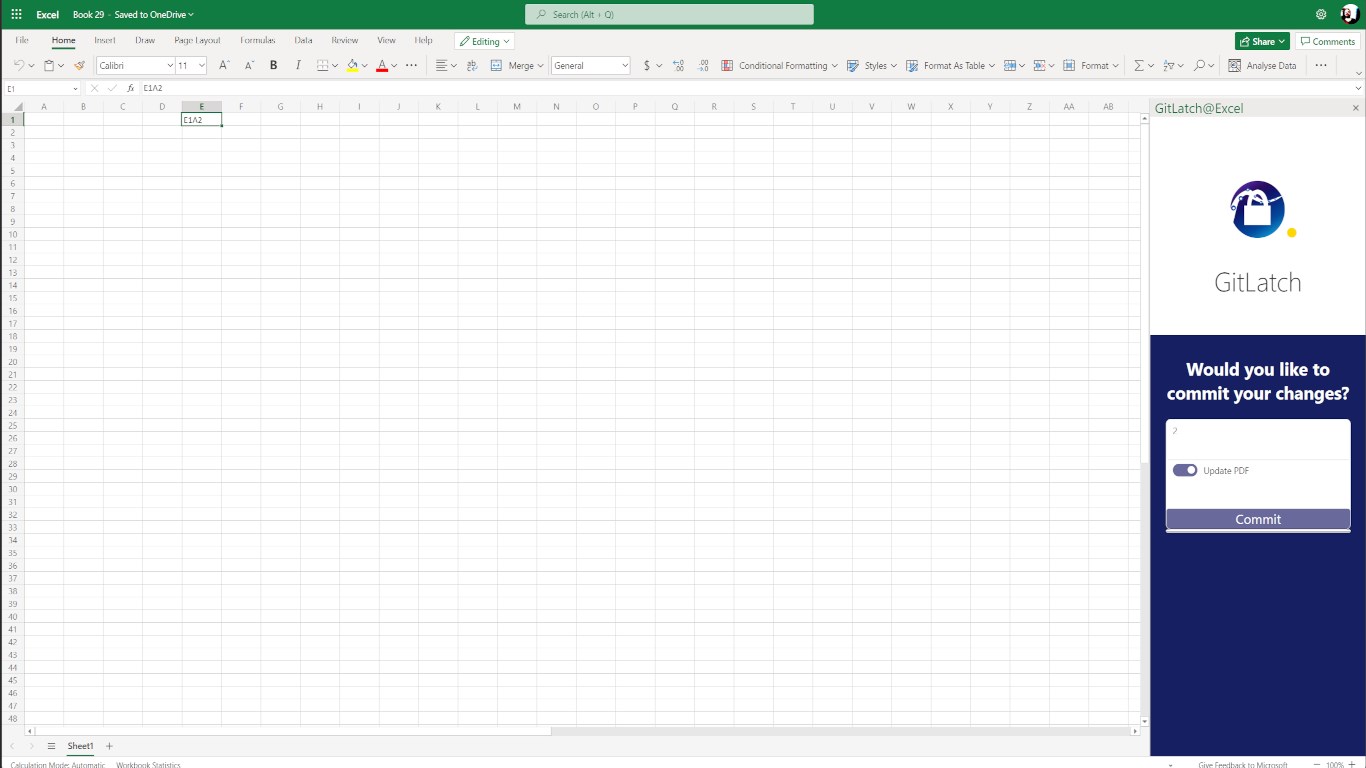Decrease font size with shrink-font icon

[249, 65]
